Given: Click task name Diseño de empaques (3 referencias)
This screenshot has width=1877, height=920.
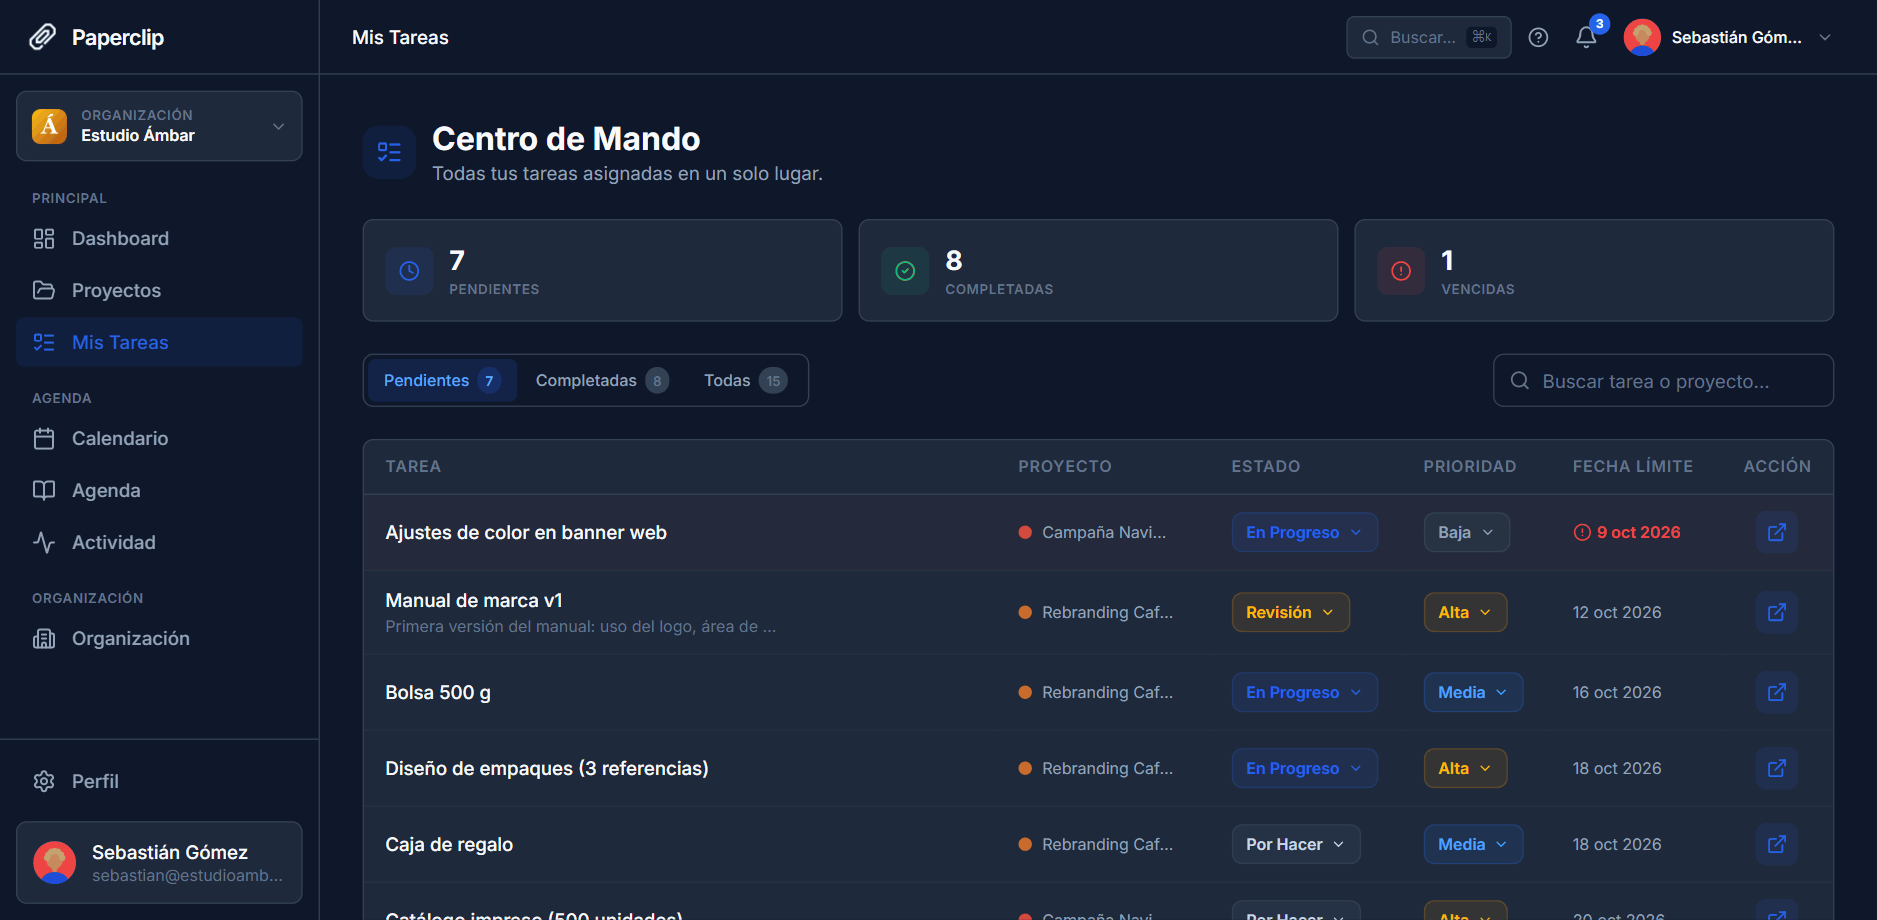Looking at the screenshot, I should [x=547, y=768].
